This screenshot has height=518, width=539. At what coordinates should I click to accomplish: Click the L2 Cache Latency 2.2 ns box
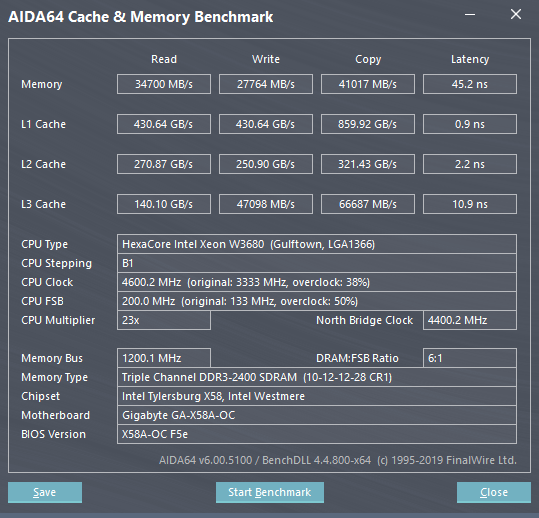pos(470,164)
